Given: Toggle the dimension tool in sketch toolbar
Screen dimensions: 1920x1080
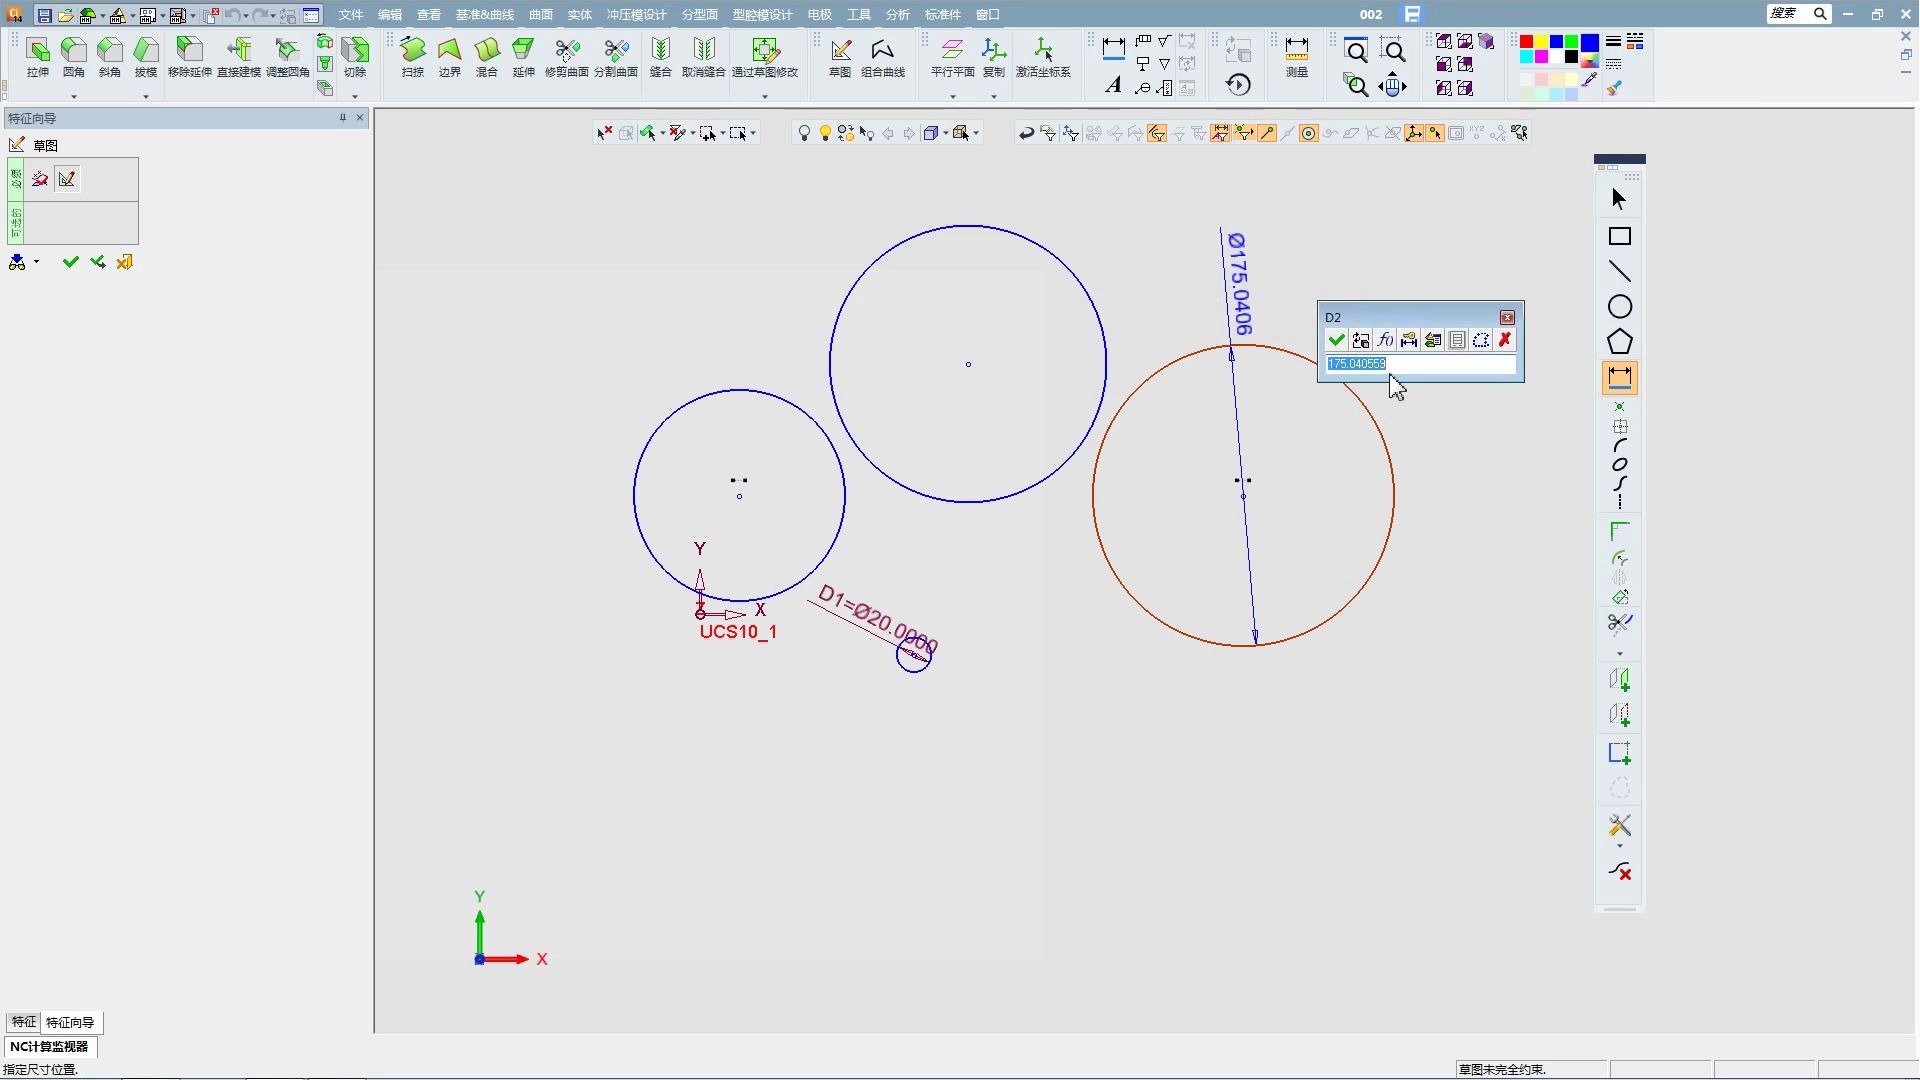Looking at the screenshot, I should coord(1619,378).
